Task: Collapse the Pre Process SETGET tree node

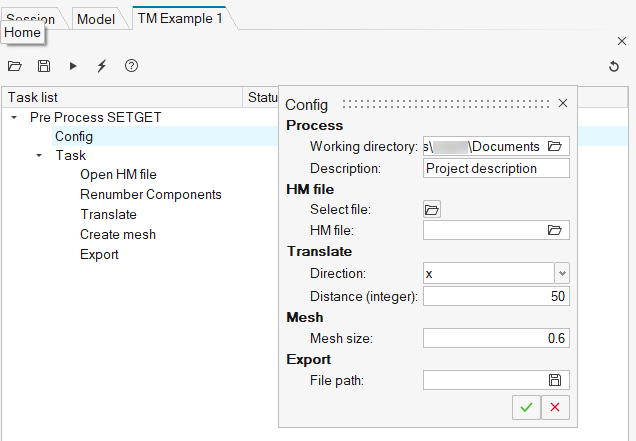Action: [14, 117]
